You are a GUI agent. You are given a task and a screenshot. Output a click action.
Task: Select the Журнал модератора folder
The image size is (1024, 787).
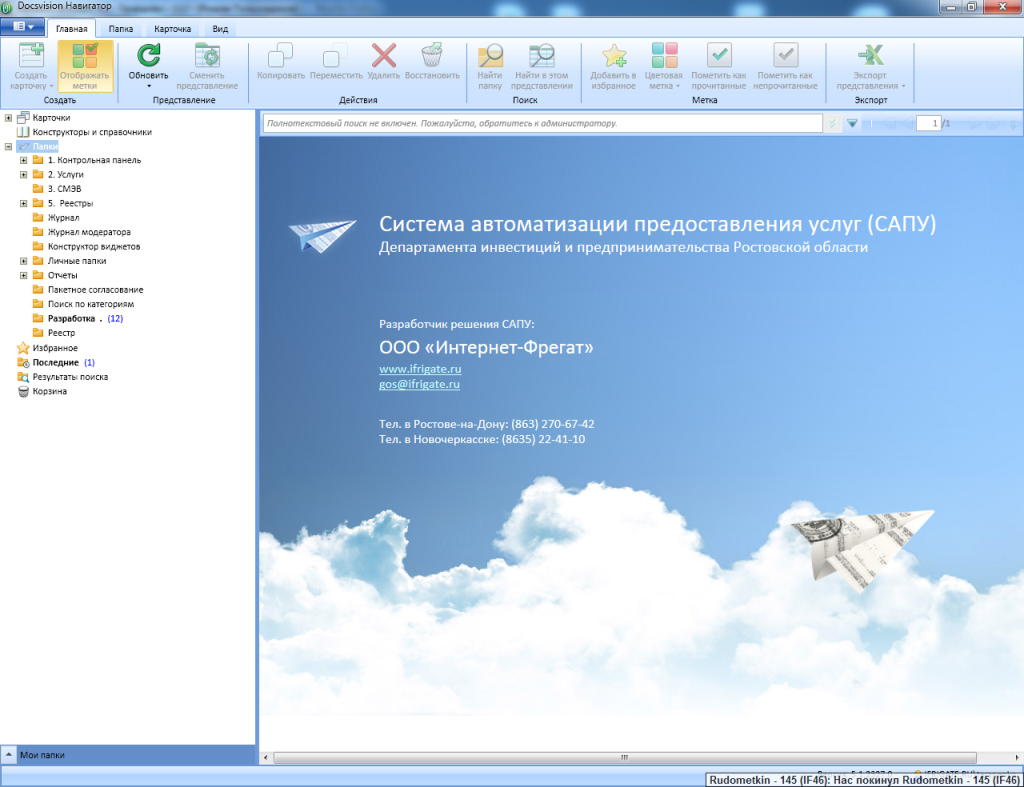(x=89, y=232)
